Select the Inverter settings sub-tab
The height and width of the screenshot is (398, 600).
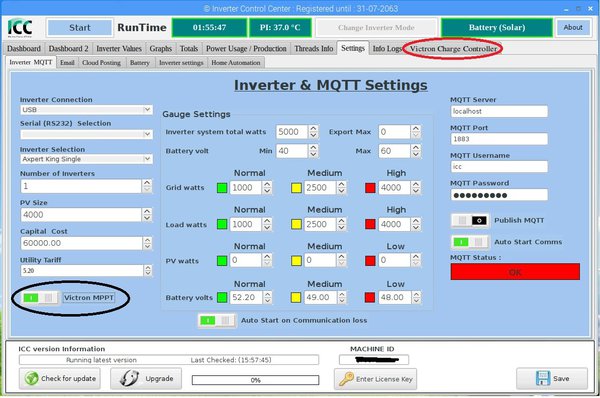tap(181, 63)
